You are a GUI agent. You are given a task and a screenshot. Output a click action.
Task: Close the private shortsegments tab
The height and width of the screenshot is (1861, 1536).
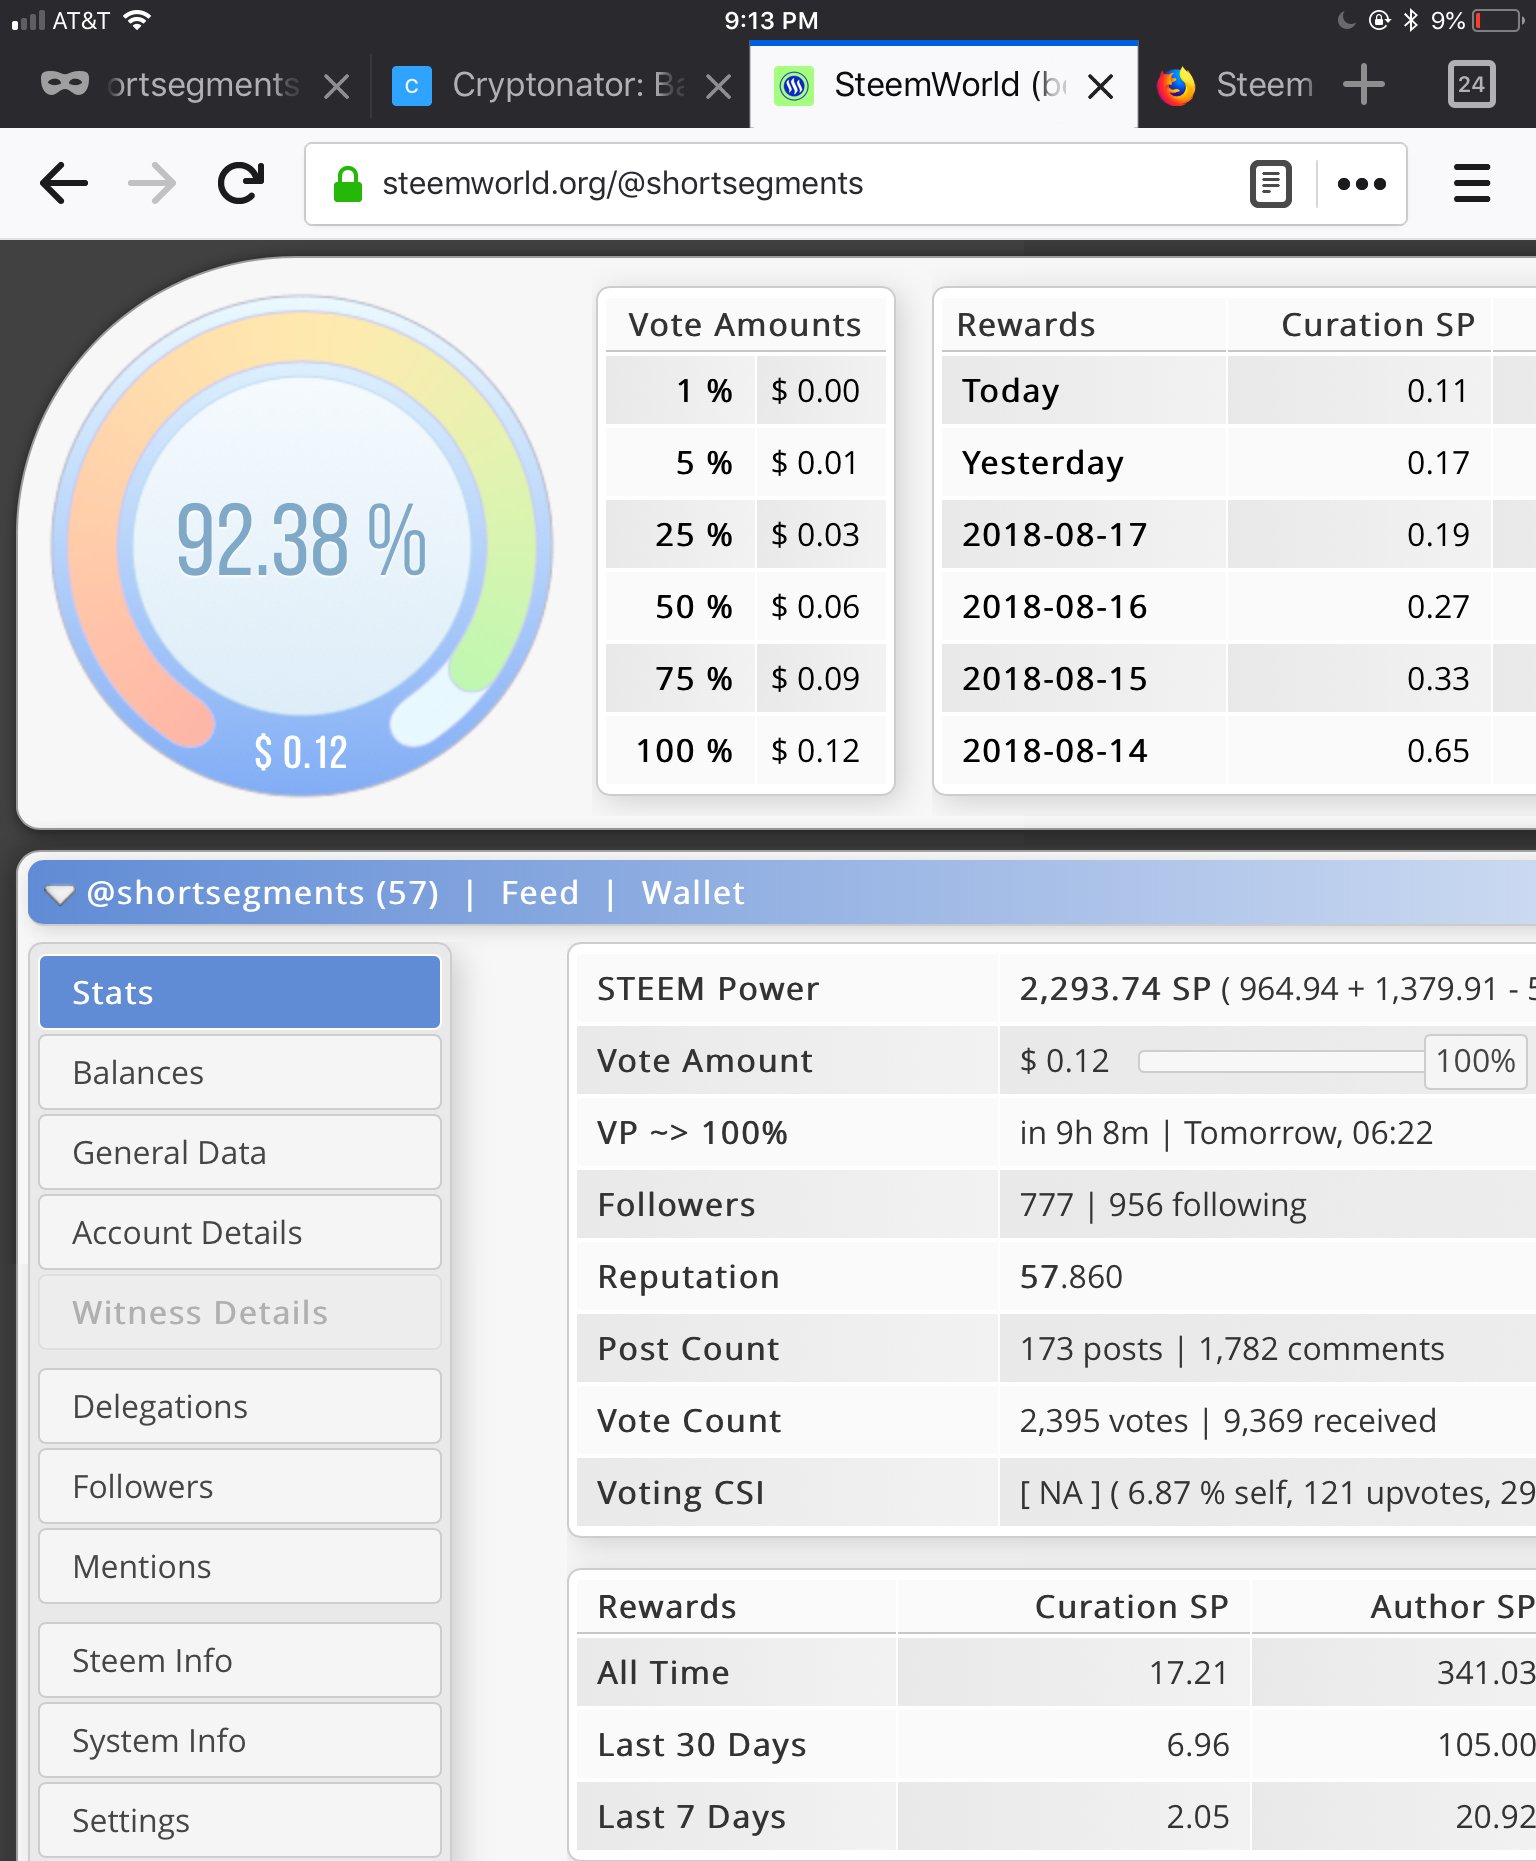click(x=337, y=87)
